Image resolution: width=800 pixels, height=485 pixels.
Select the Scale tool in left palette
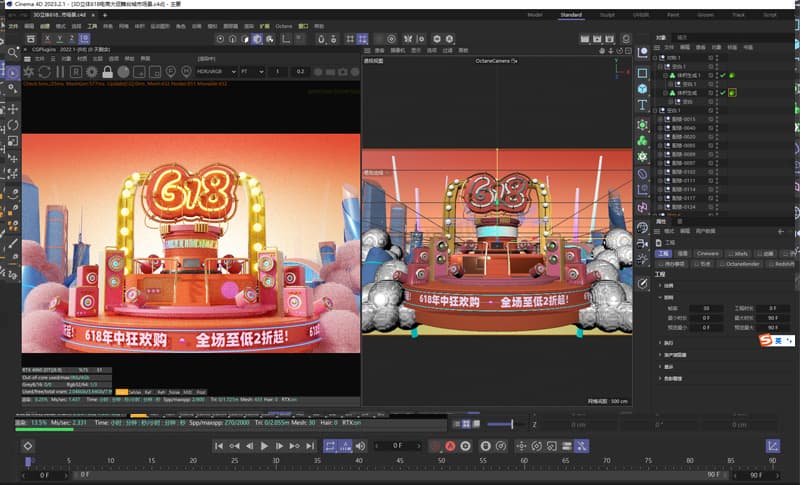click(13, 141)
